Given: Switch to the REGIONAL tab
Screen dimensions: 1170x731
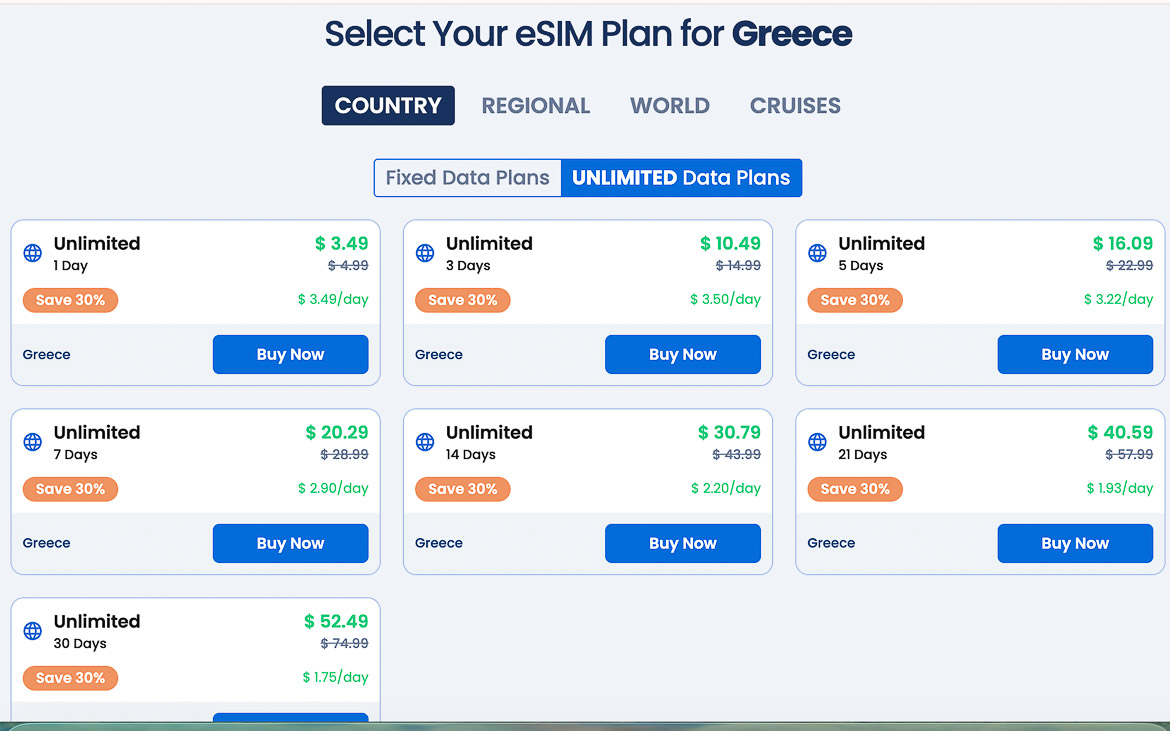Looking at the screenshot, I should tap(536, 105).
